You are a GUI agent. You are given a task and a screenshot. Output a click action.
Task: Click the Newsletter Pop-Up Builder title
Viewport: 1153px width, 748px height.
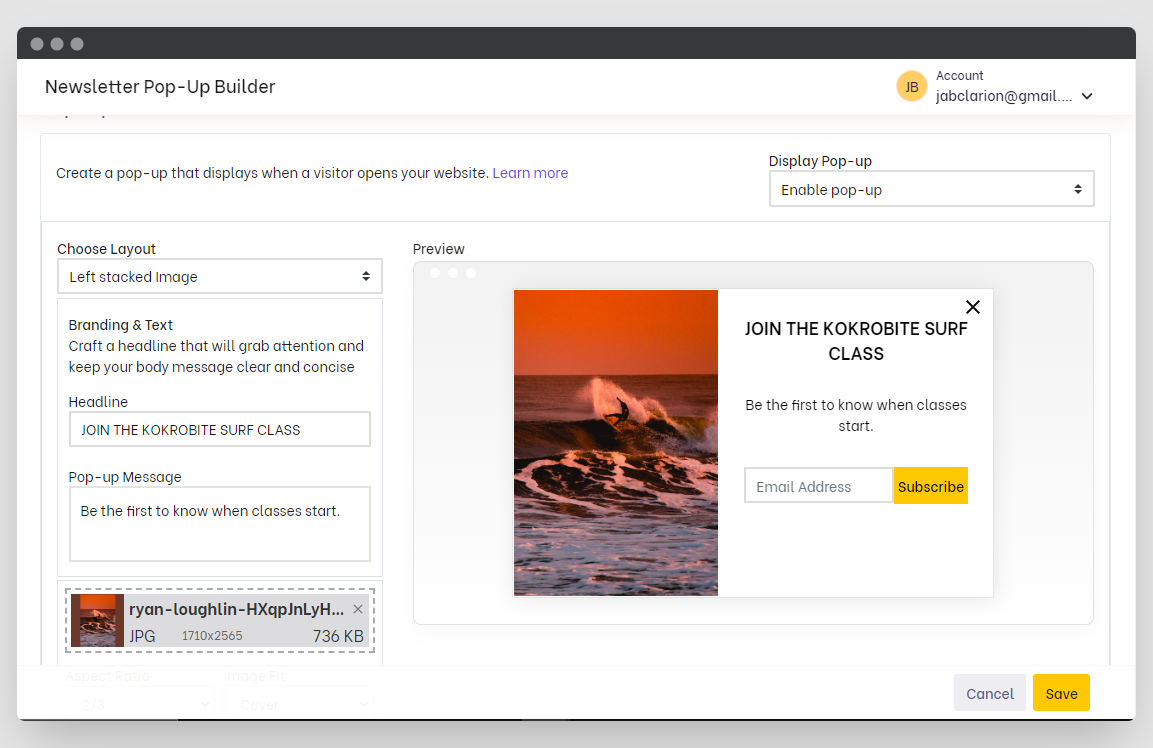(160, 87)
